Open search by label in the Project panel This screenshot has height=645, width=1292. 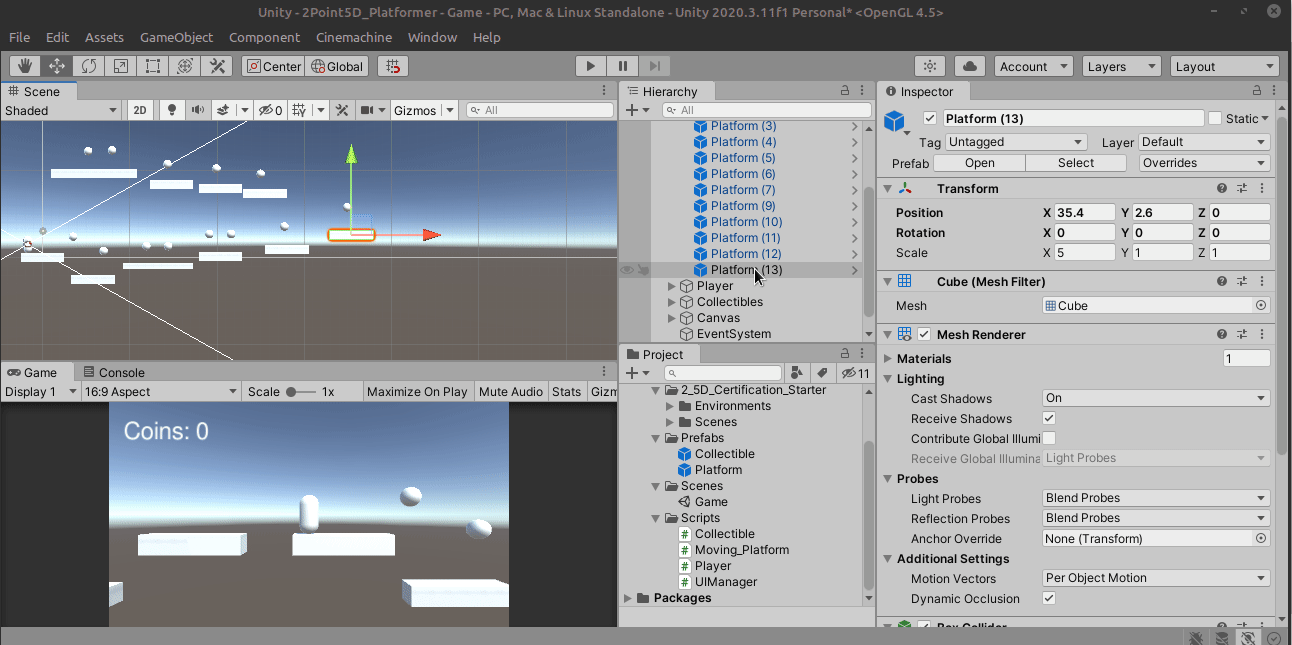pos(823,373)
